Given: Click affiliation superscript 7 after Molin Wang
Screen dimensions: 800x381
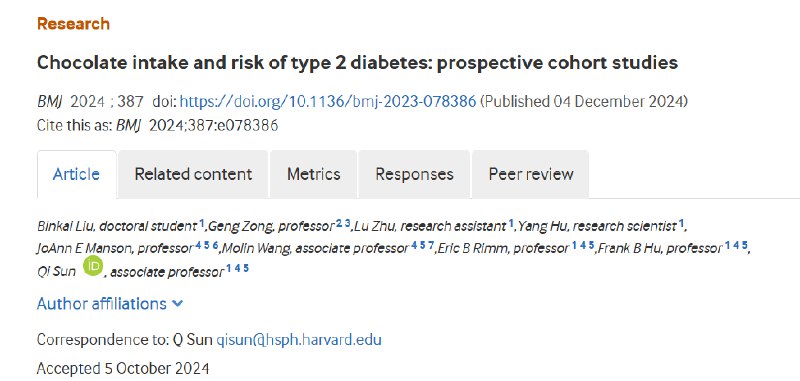Looking at the screenshot, I should pyautogui.click(x=431, y=245).
